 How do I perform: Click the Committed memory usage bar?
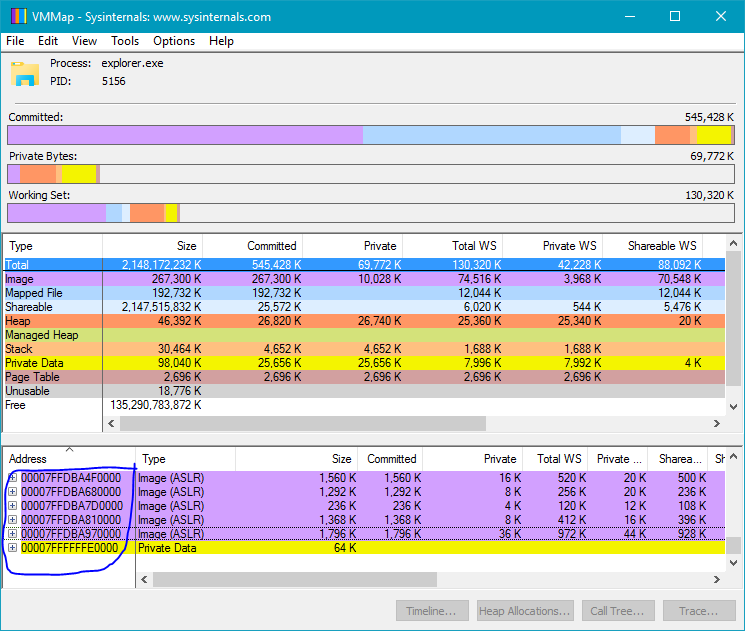coord(371,135)
